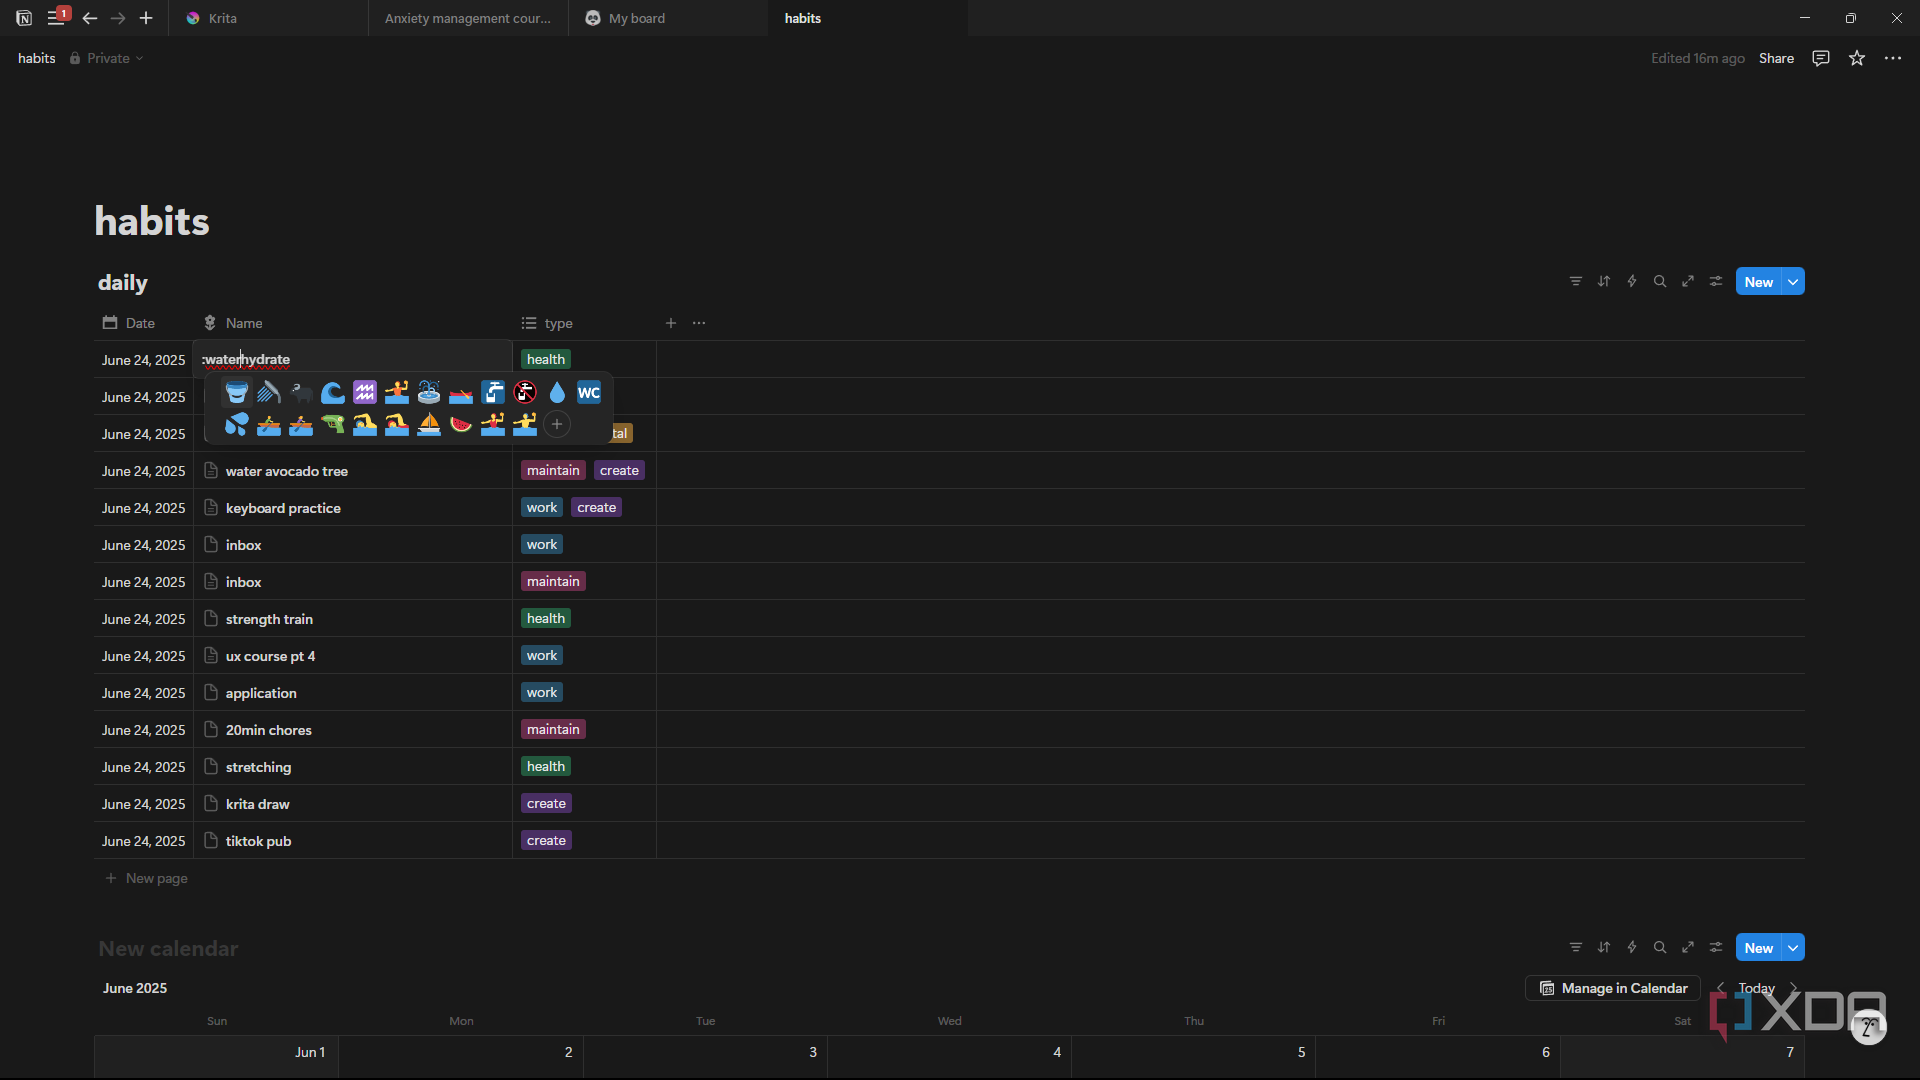Image resolution: width=1920 pixels, height=1080 pixels.
Task: Choose the sweat droplets emoji
Action: (x=237, y=424)
